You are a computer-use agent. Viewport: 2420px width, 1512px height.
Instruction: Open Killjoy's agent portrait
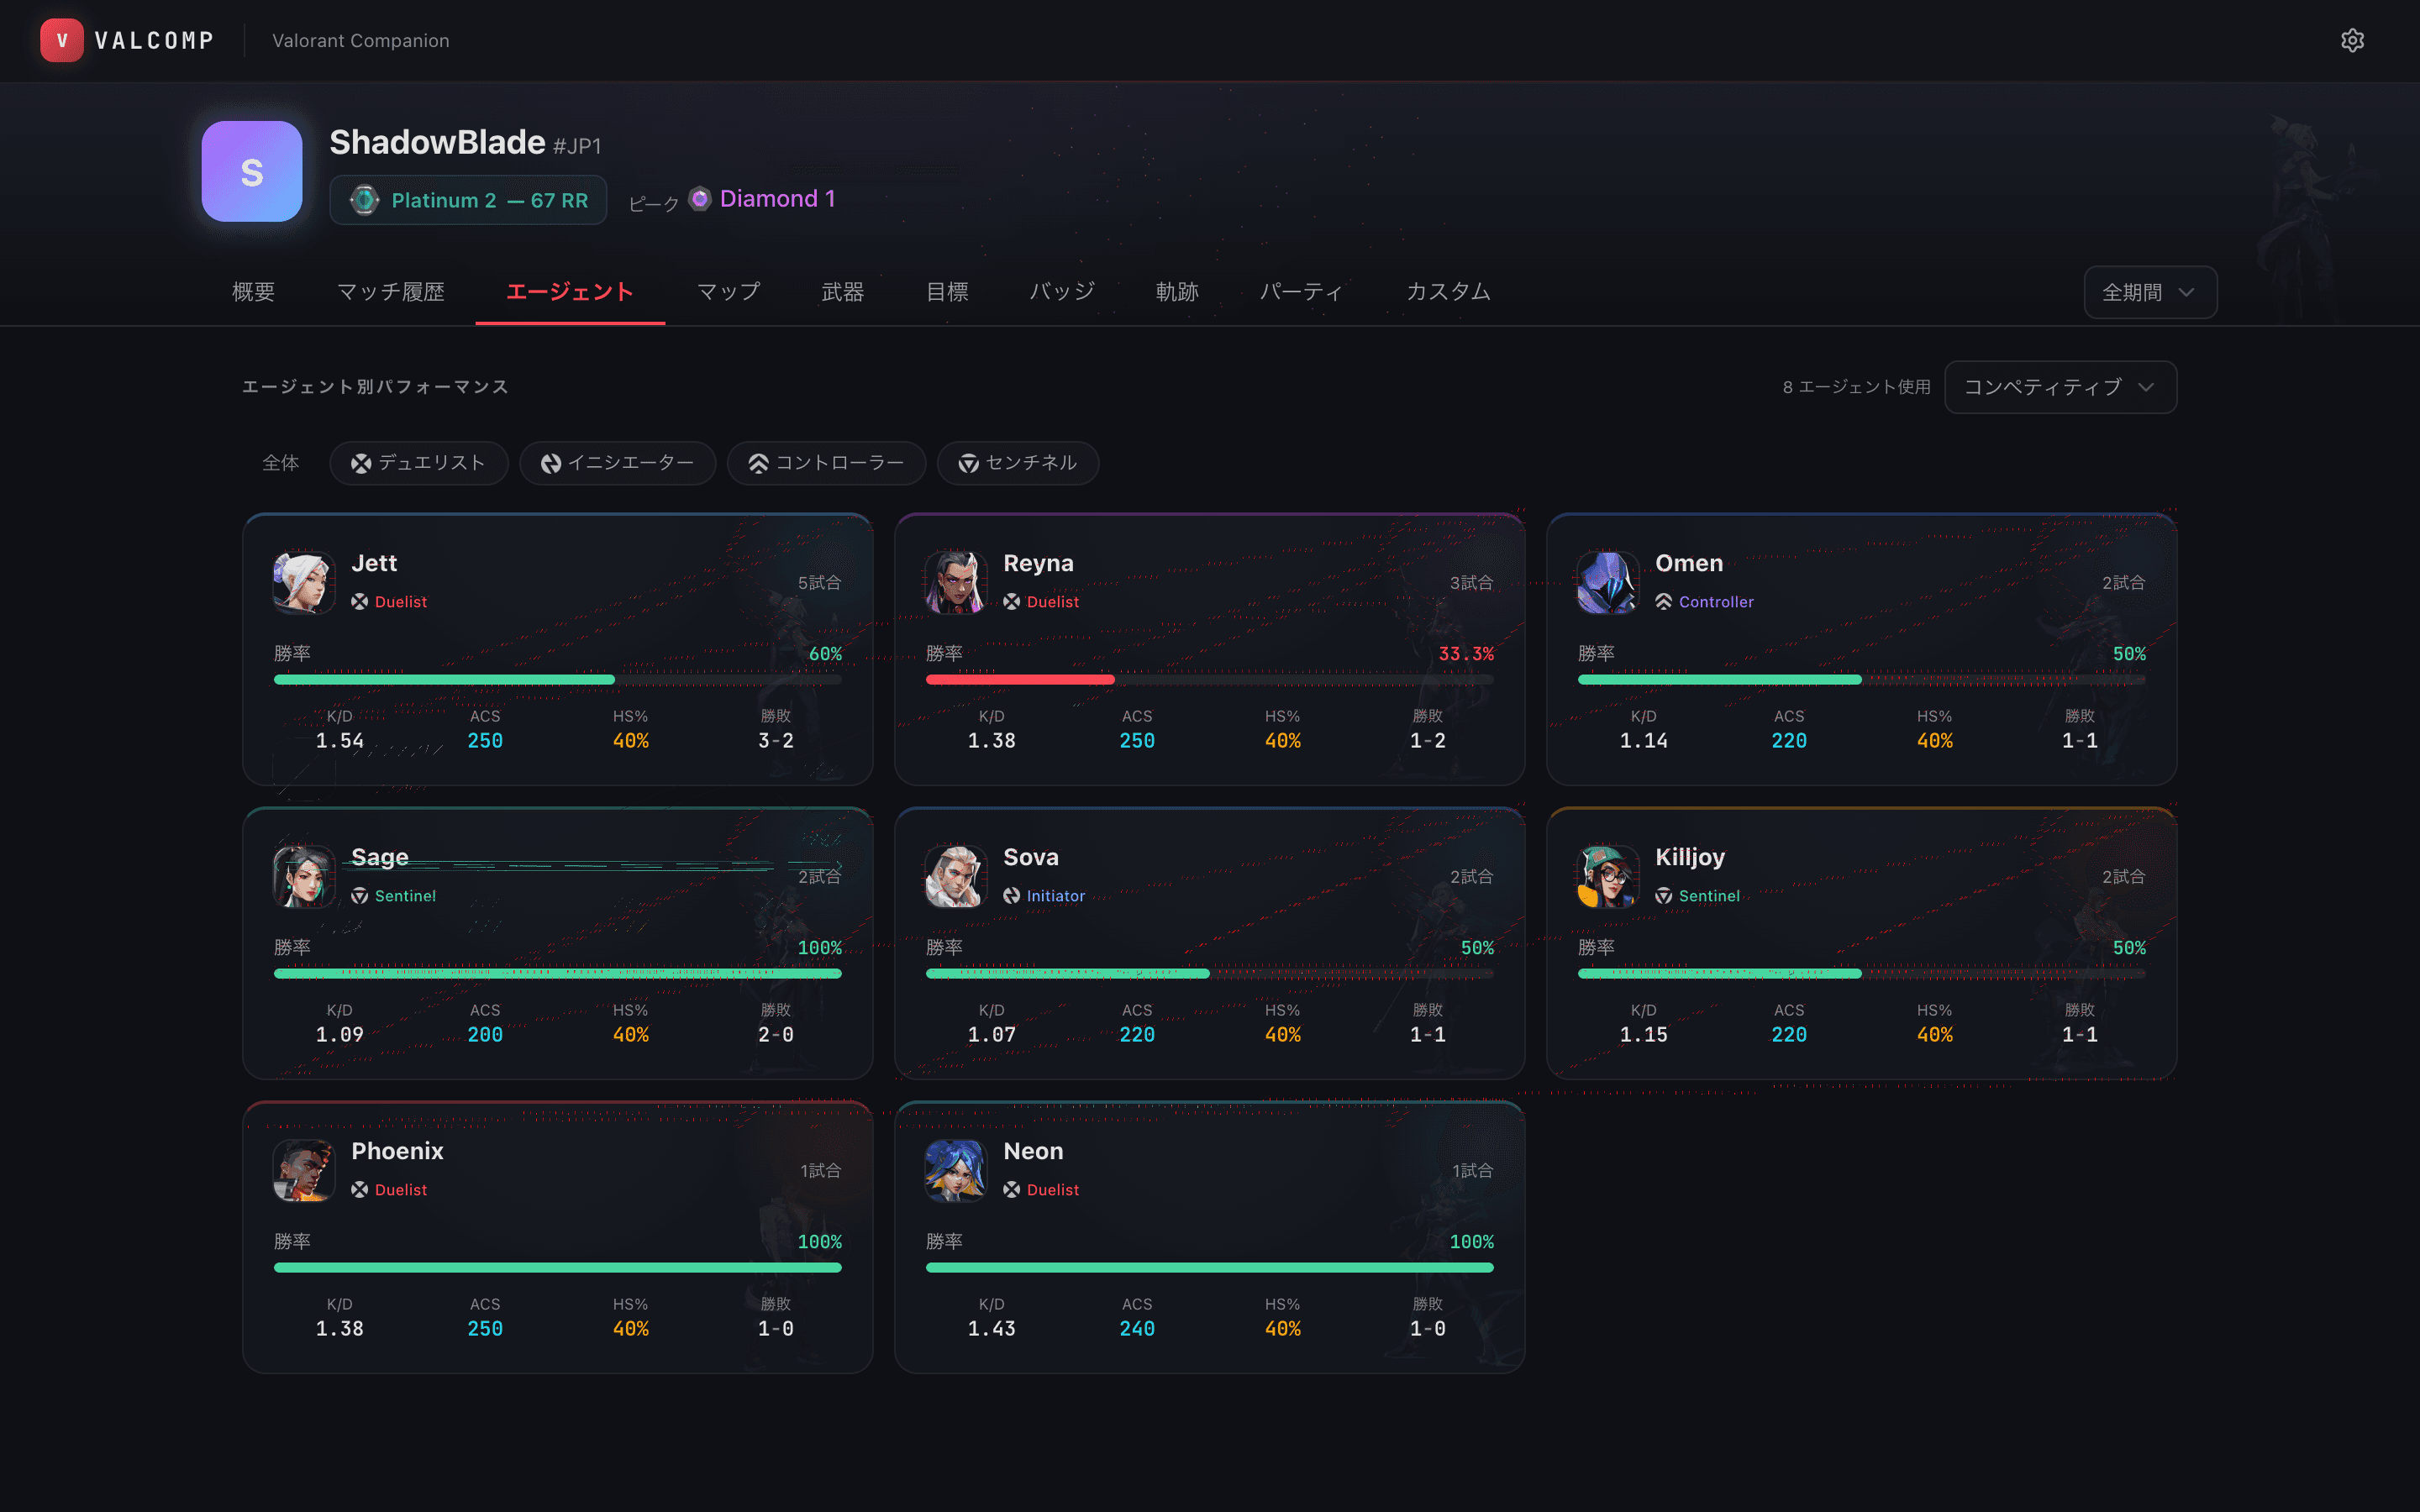(x=1608, y=875)
